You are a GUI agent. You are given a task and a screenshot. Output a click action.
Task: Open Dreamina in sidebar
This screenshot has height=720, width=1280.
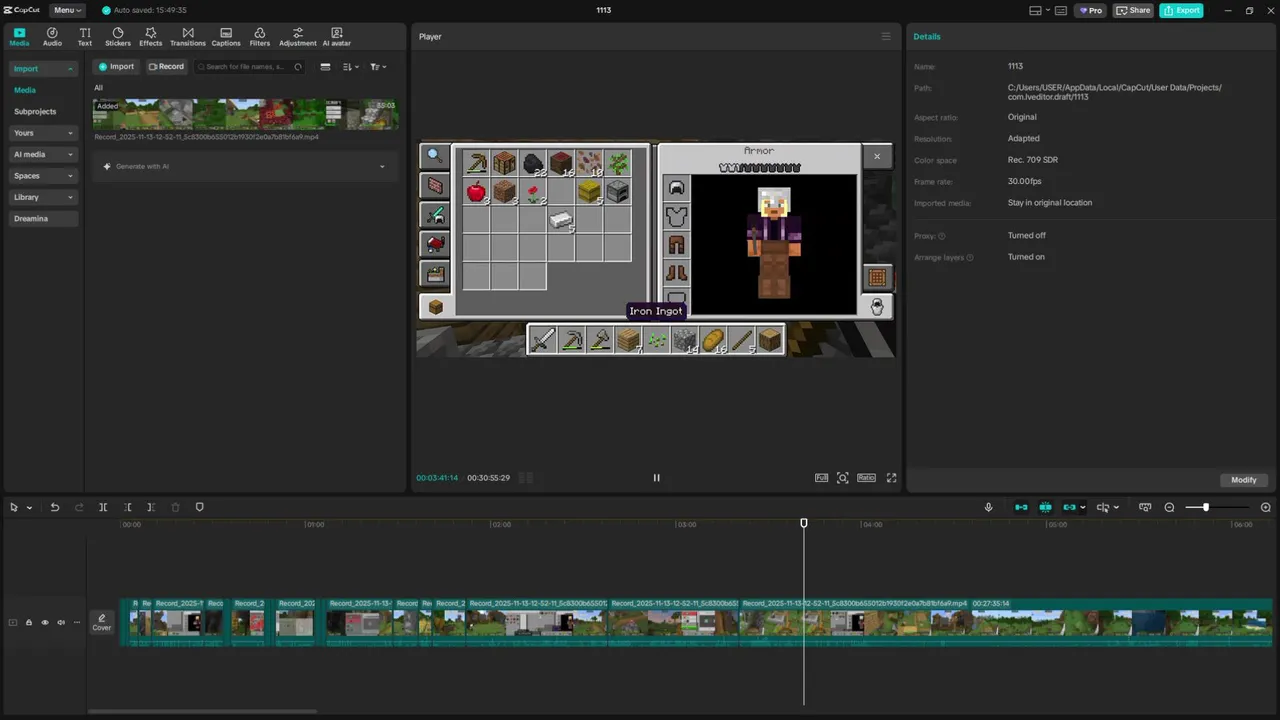point(44,218)
